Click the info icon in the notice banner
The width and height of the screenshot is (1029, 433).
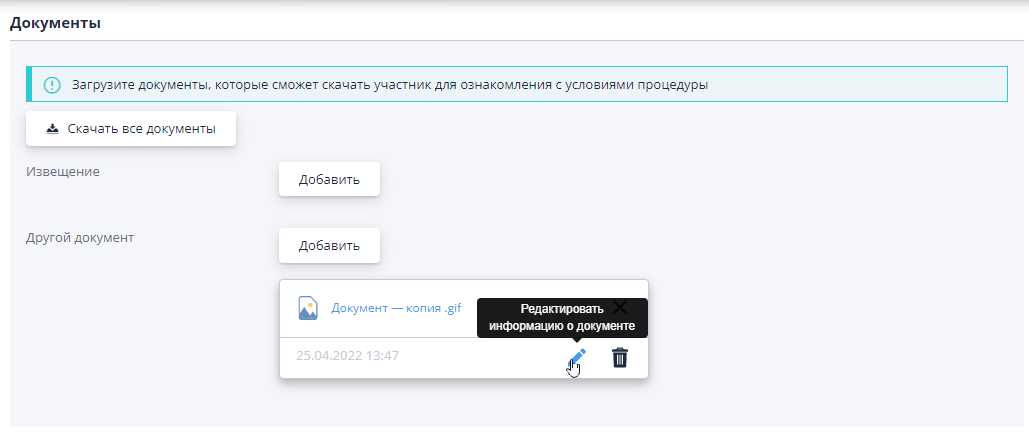52,85
